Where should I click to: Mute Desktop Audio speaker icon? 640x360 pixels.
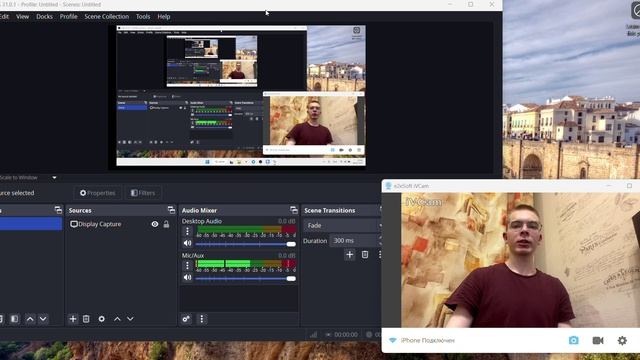[x=187, y=243]
